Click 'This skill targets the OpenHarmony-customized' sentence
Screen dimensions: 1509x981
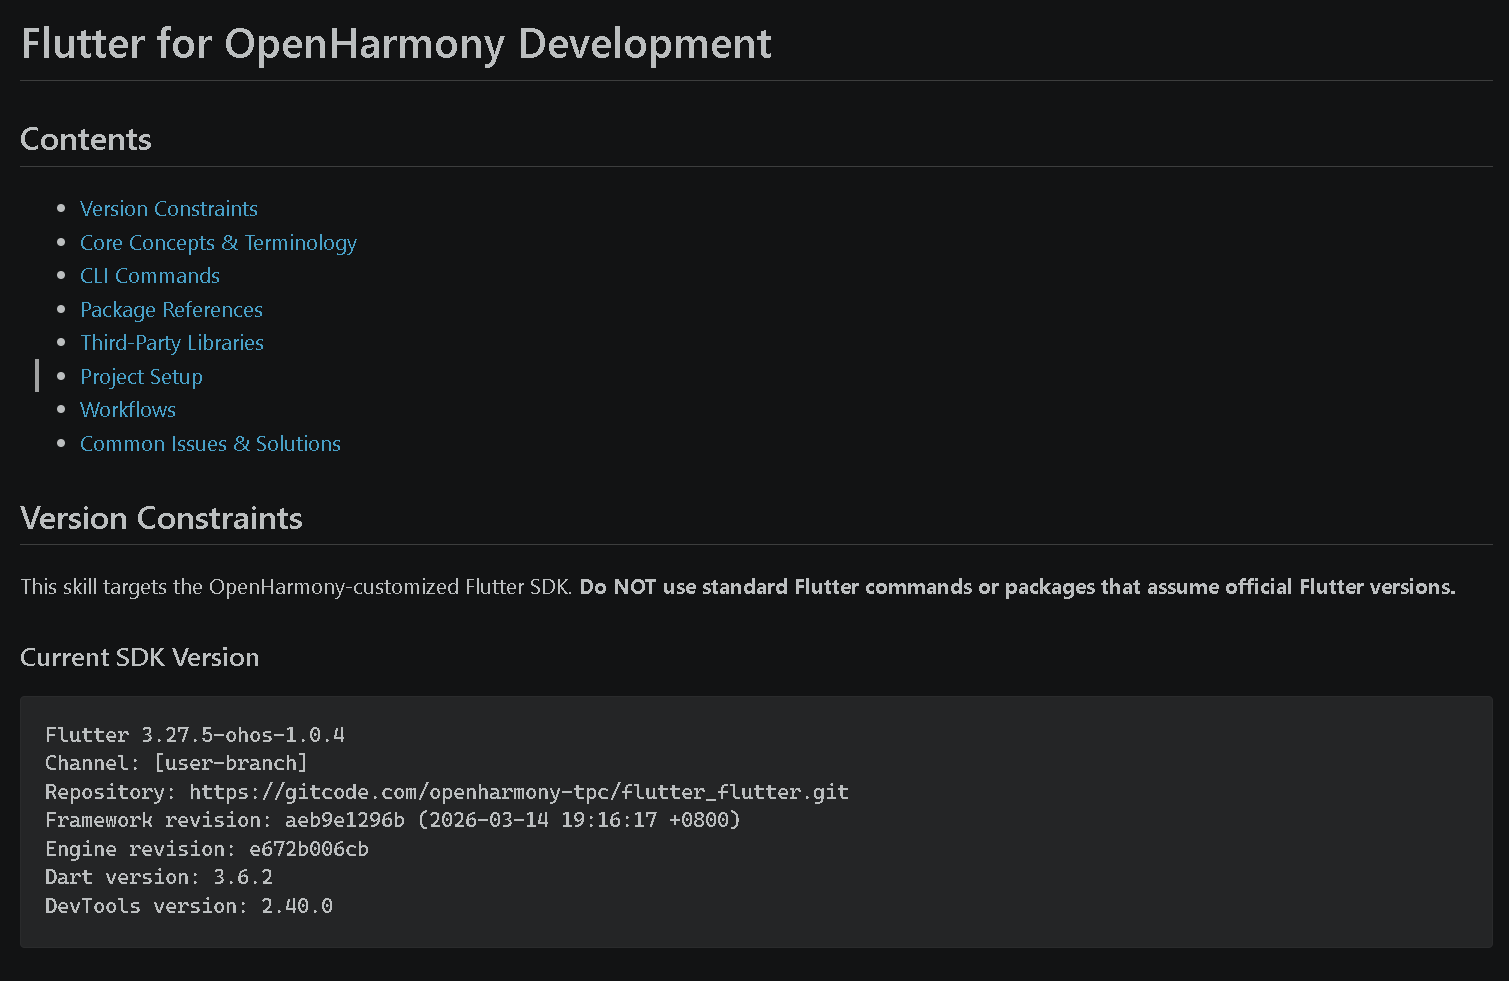pos(297,587)
